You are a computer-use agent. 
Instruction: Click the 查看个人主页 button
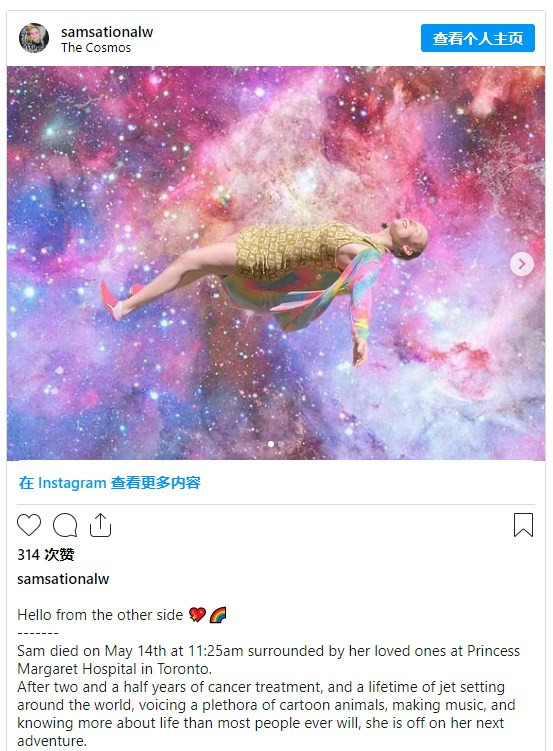click(478, 38)
